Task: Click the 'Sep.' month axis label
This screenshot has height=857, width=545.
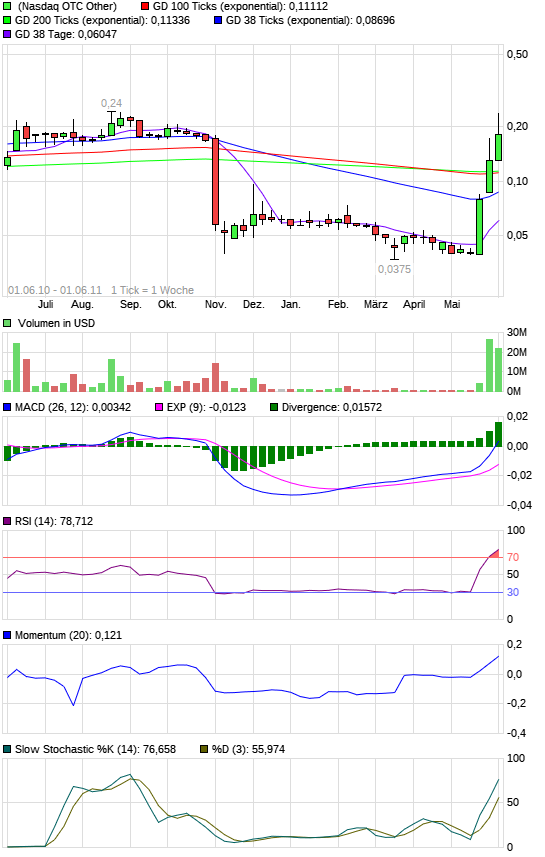Action: pyautogui.click(x=131, y=304)
